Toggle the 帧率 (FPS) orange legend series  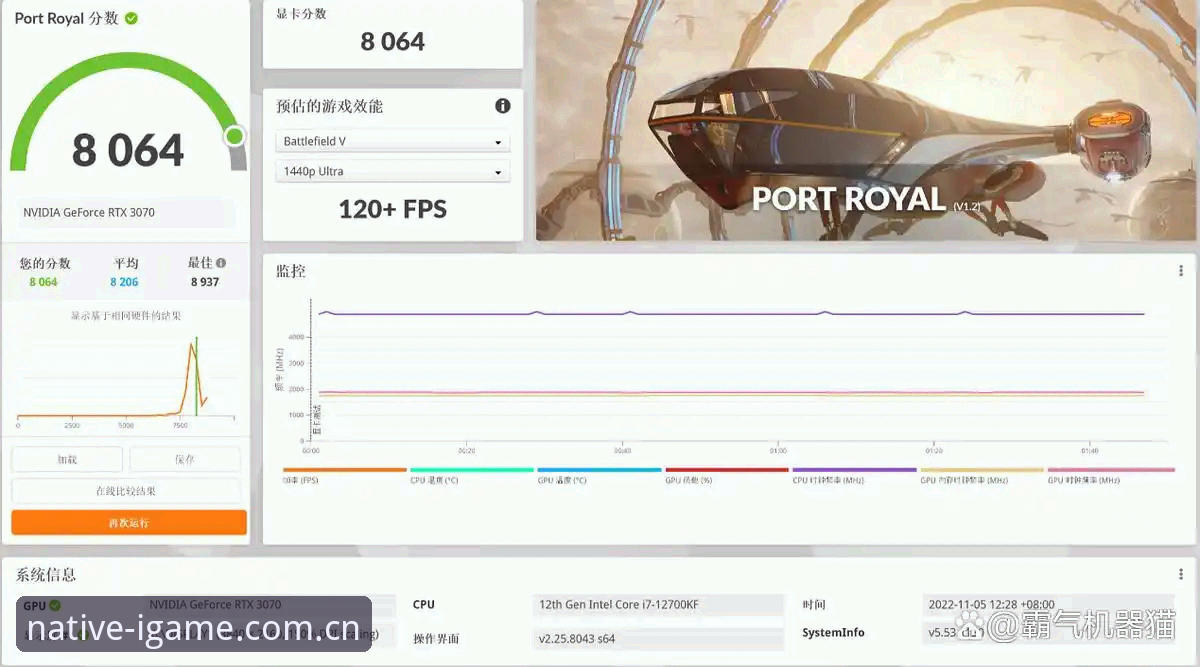345,475
